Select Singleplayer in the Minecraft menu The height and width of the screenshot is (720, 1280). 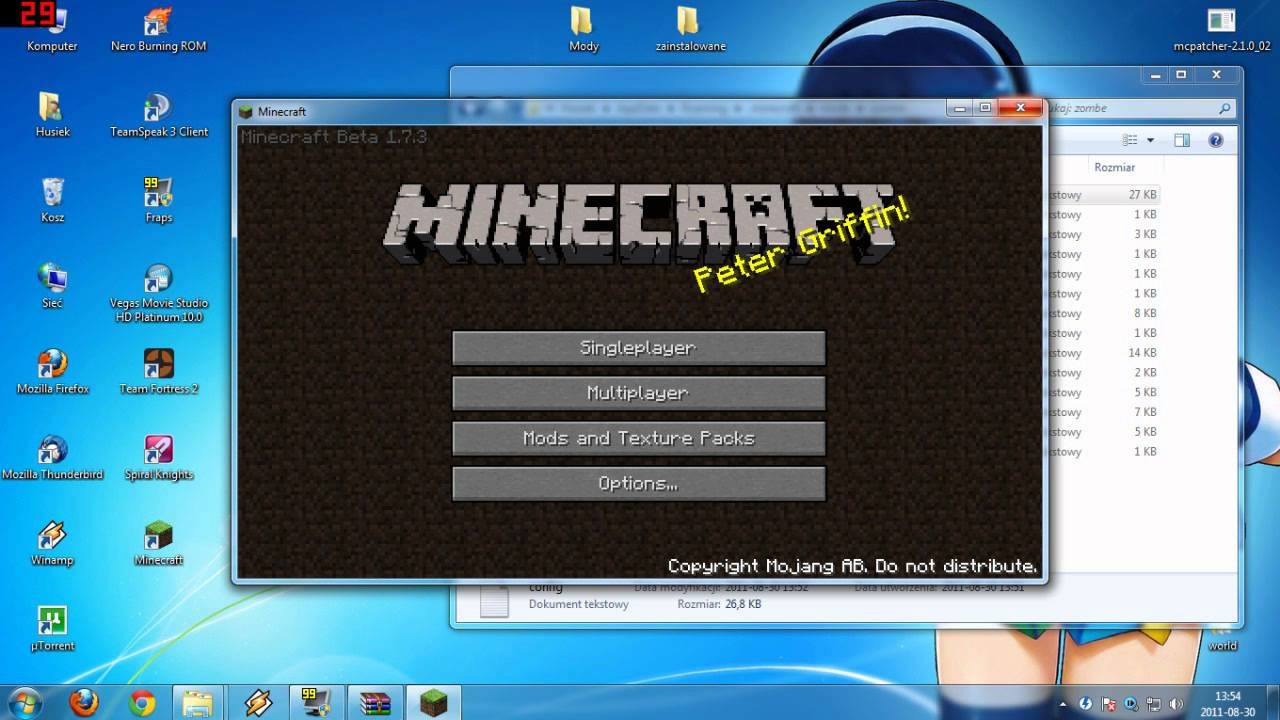tap(638, 348)
